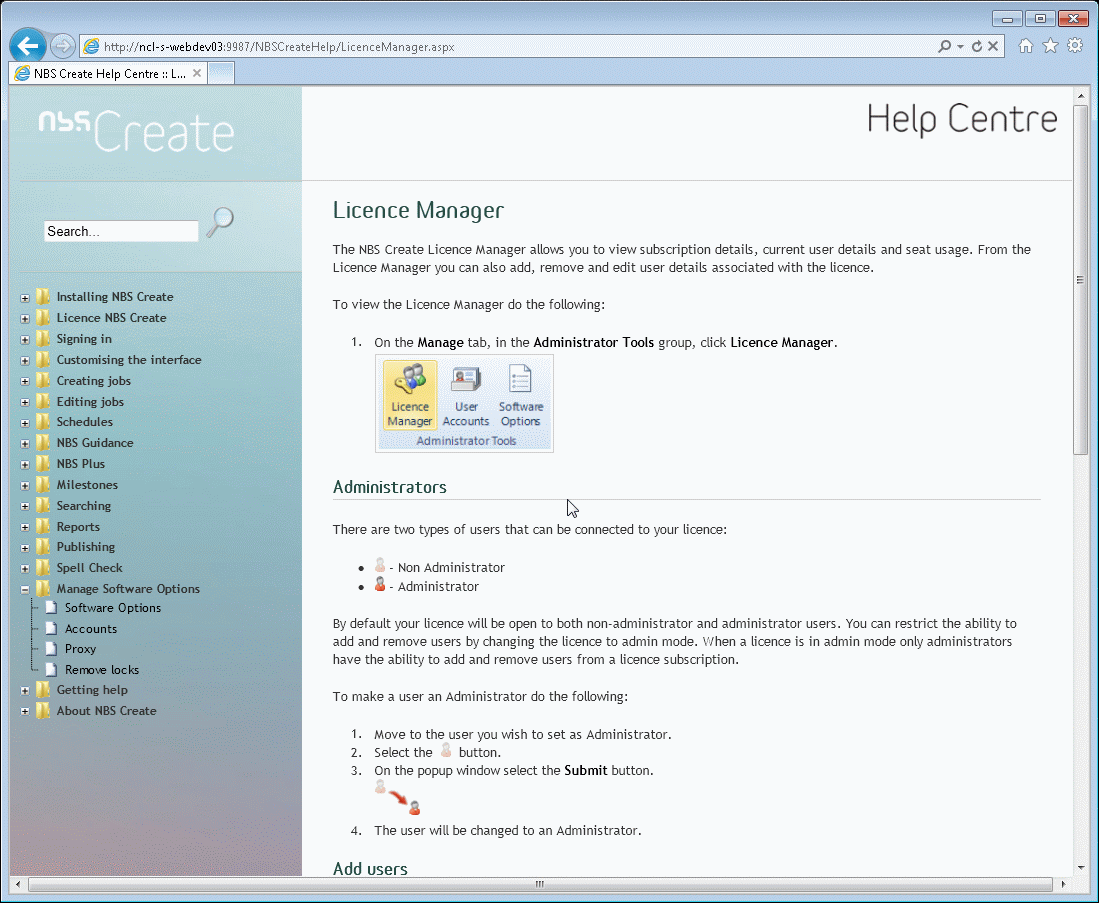Screen dimensions: 1099x903
Task: Expand the Milestones tree node
Action: pyautogui.click(x=24, y=484)
